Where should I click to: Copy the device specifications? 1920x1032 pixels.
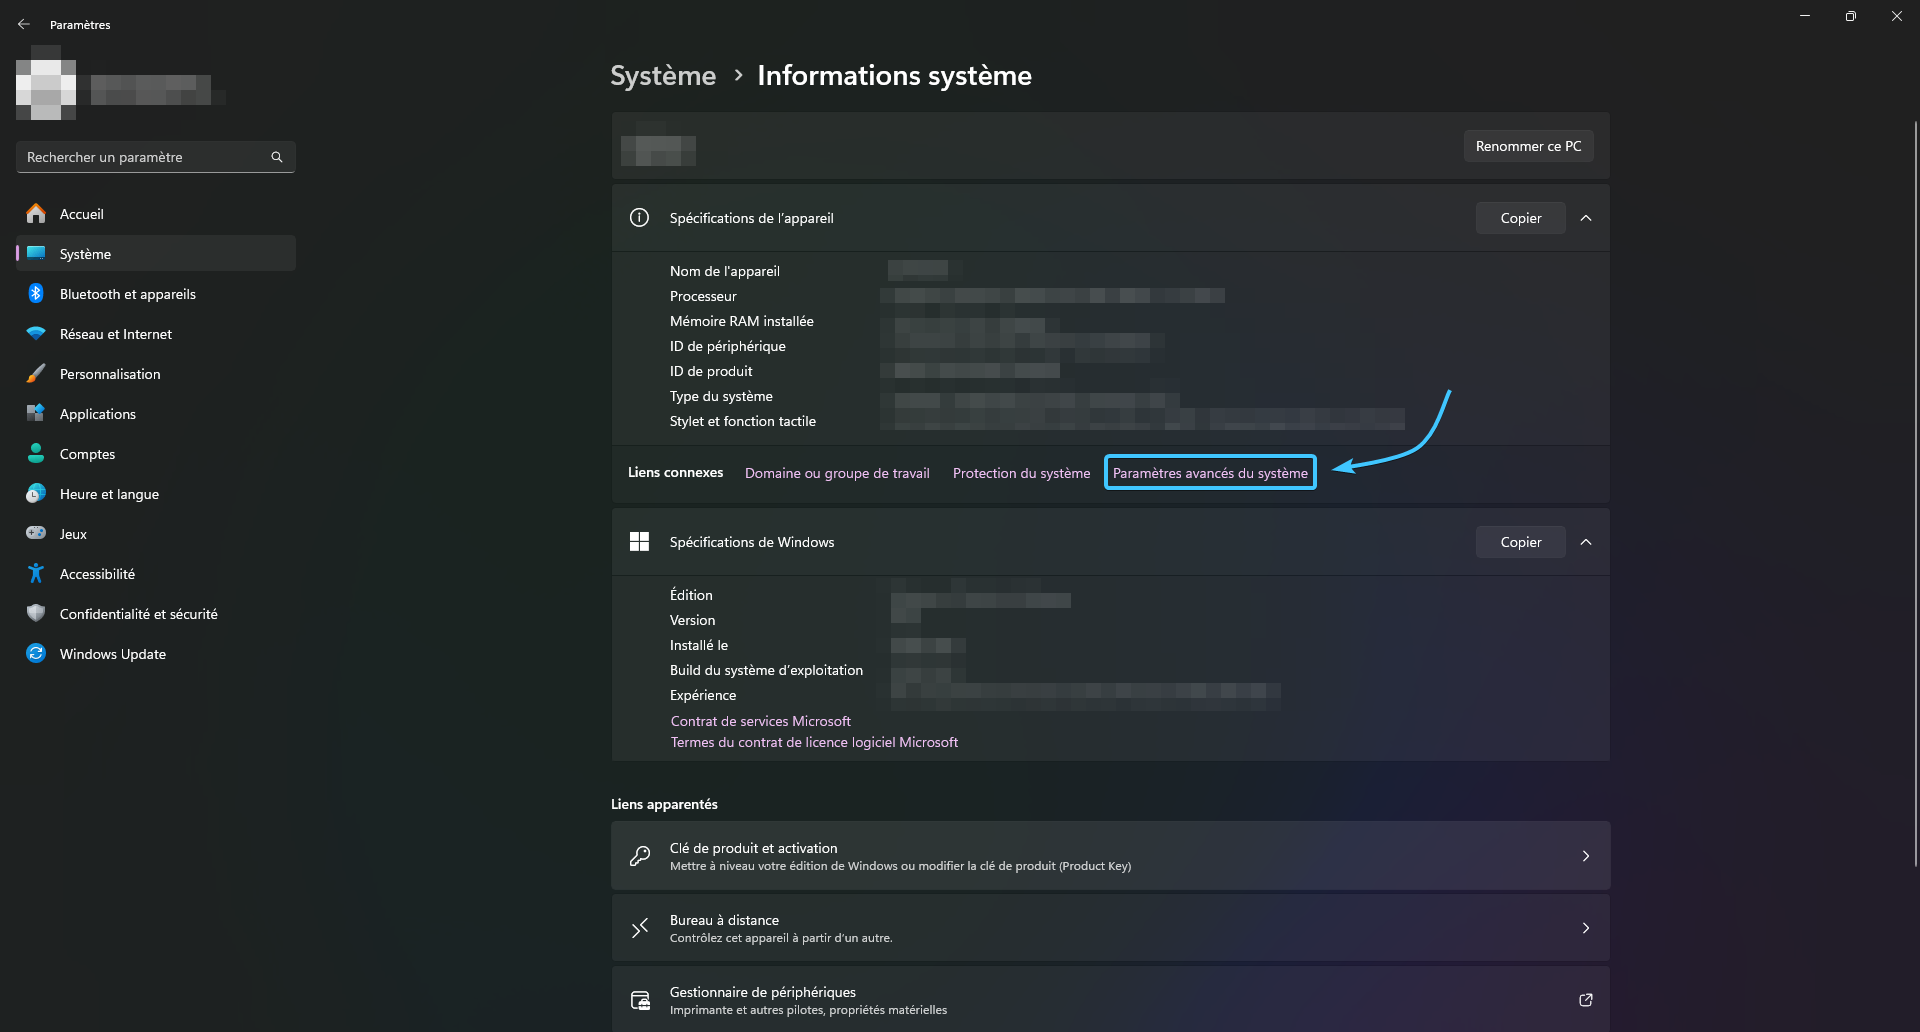tap(1520, 218)
